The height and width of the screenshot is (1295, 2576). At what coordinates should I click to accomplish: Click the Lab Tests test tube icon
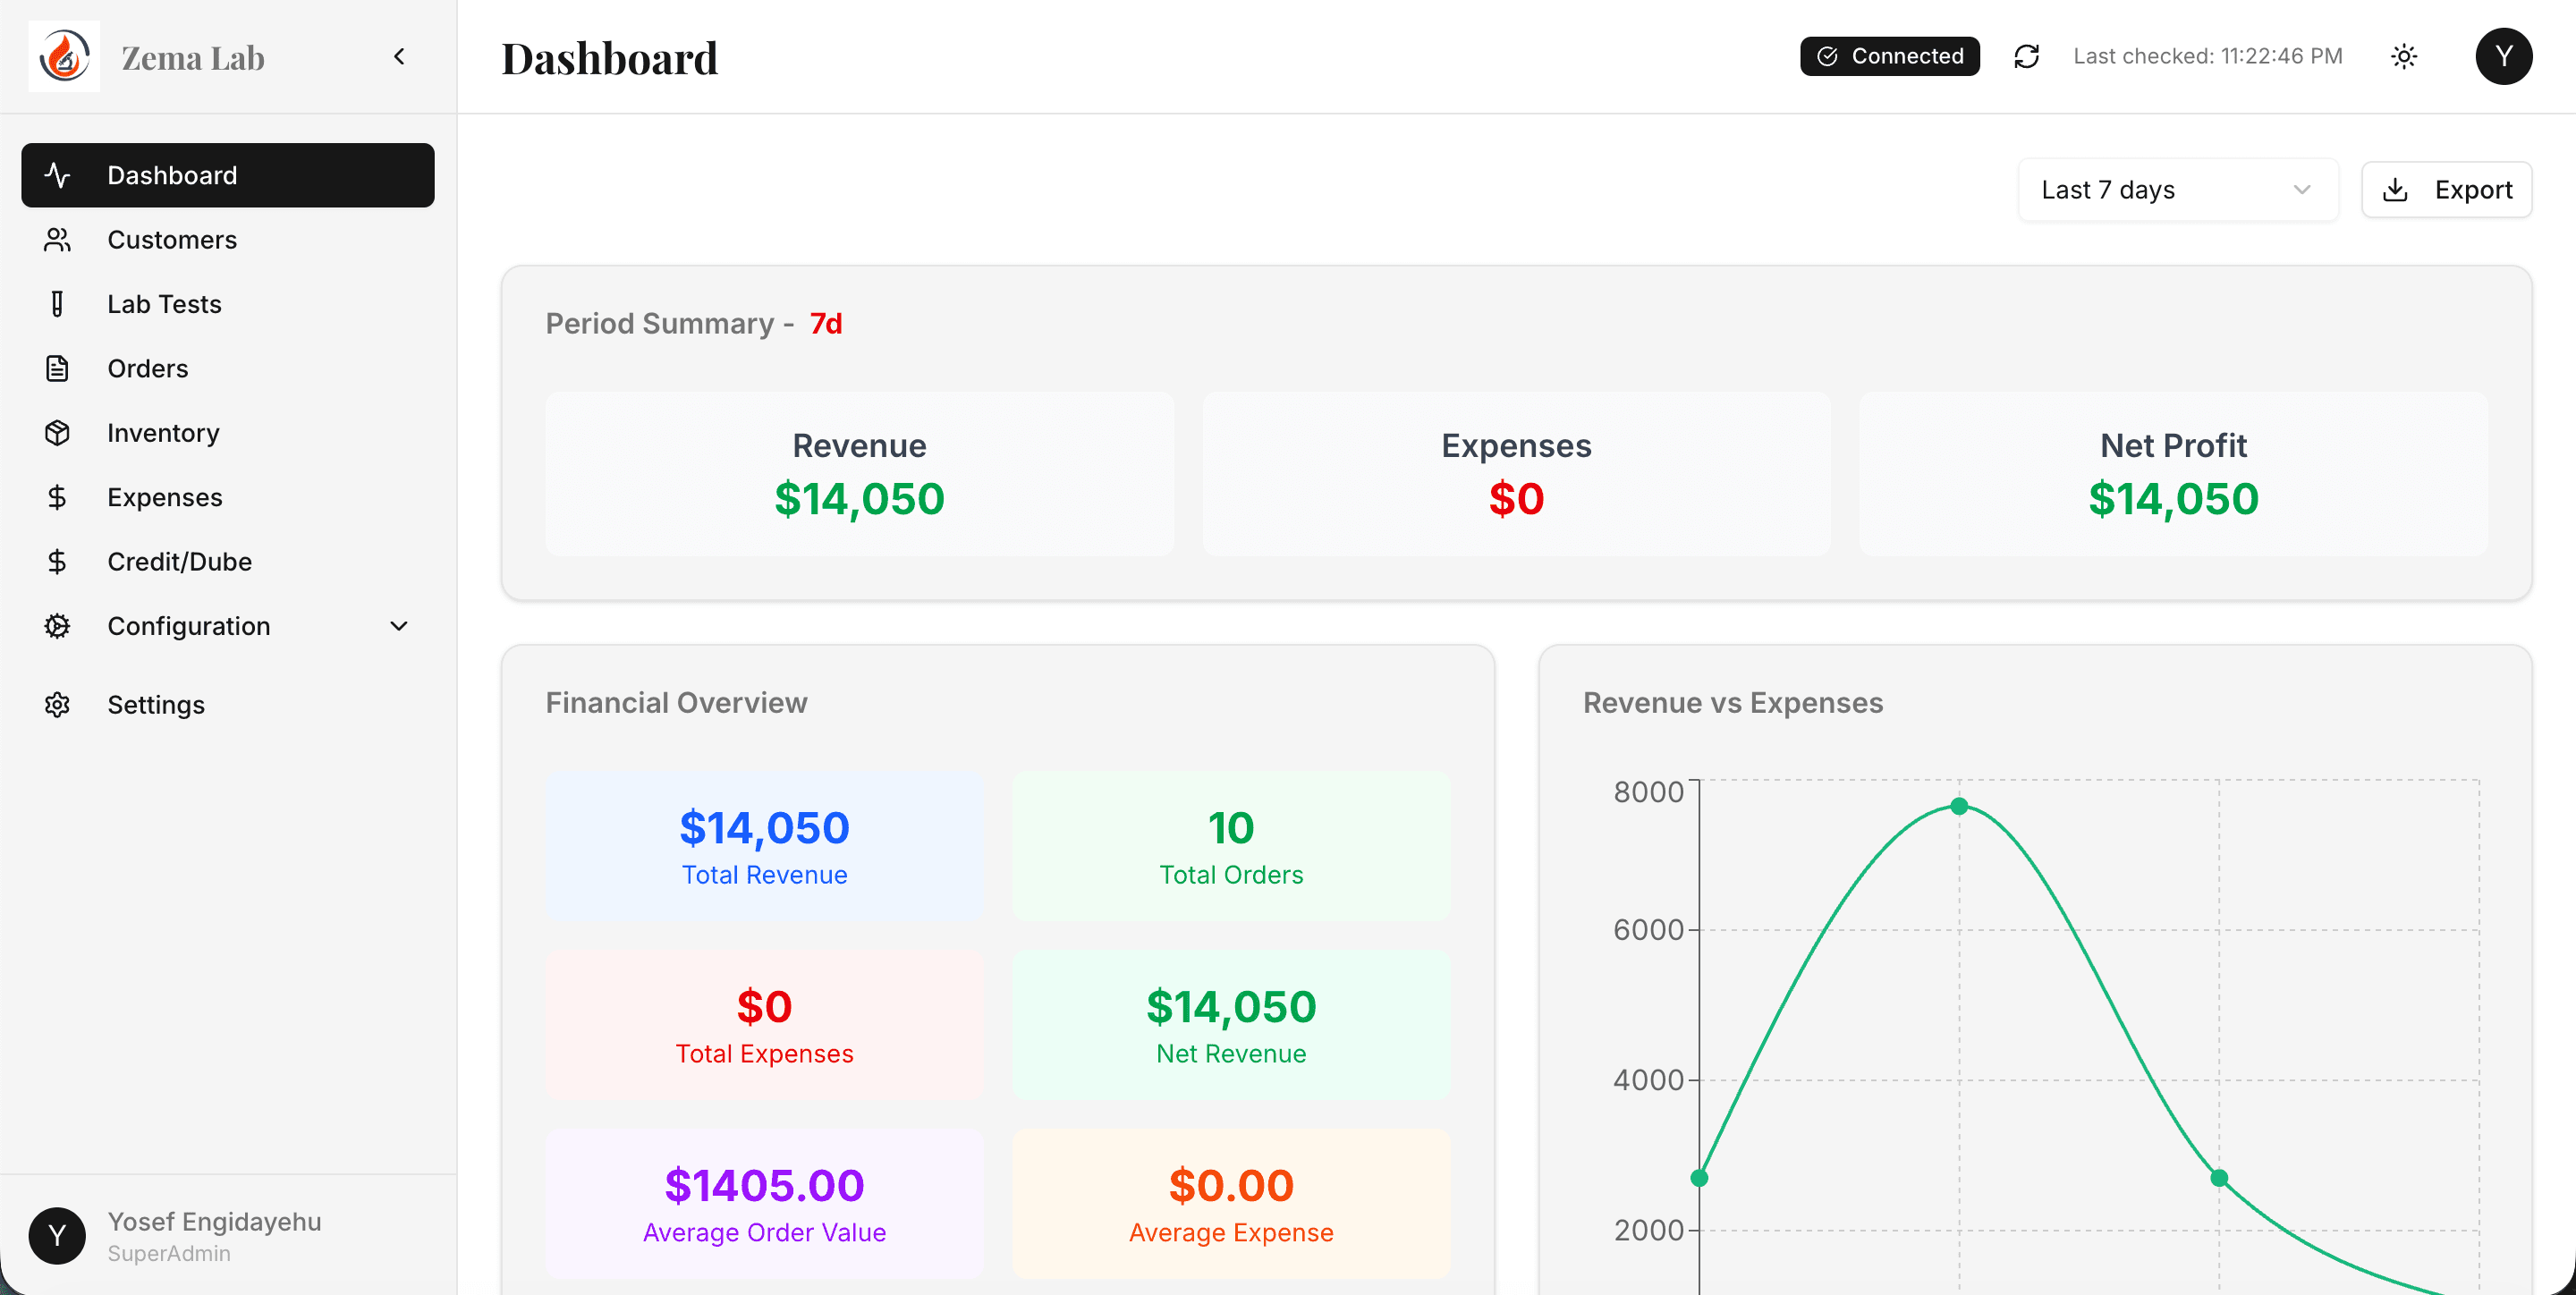57,304
